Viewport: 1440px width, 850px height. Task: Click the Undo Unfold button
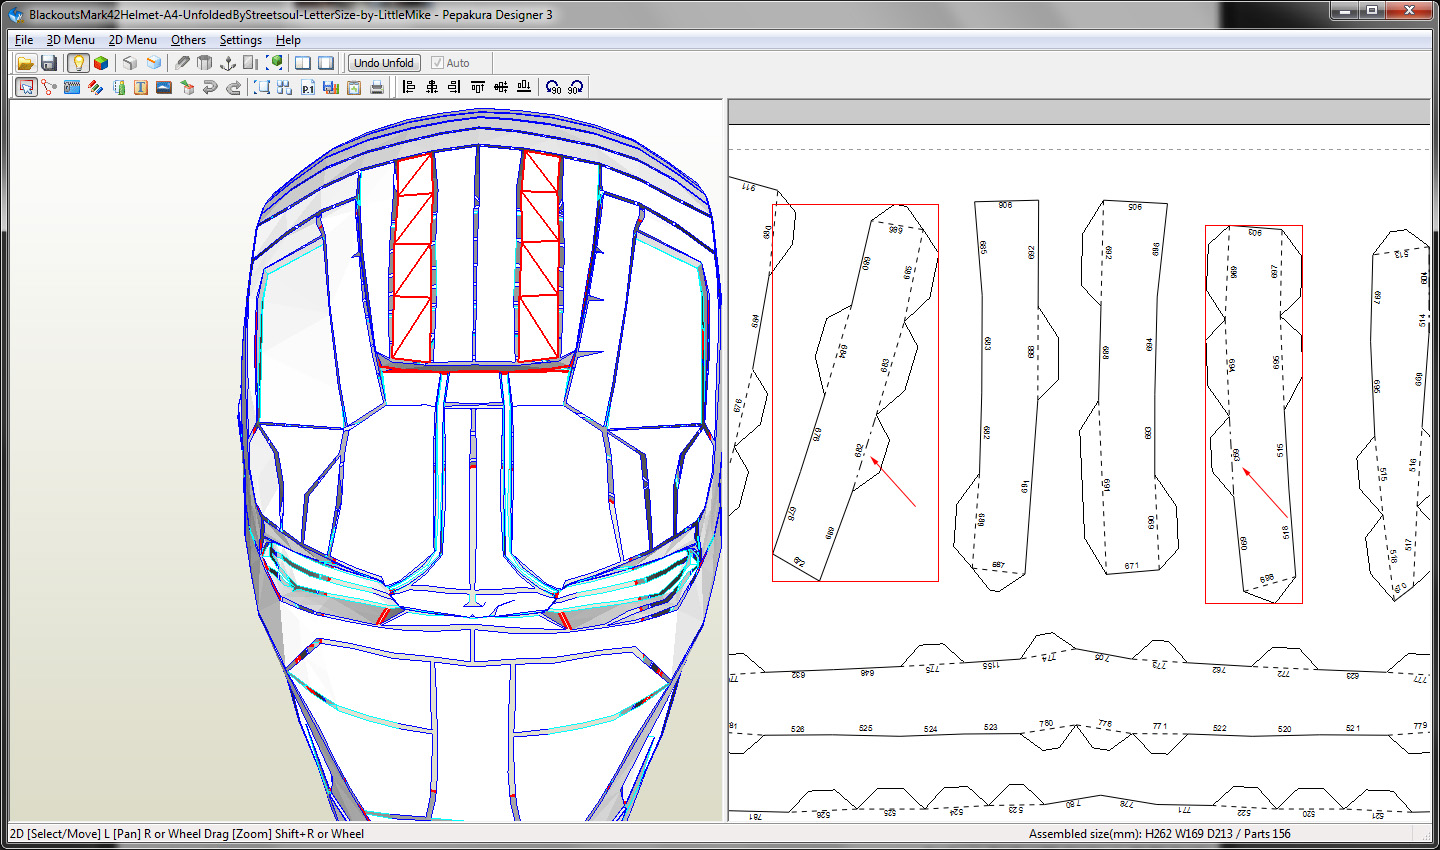click(x=384, y=63)
